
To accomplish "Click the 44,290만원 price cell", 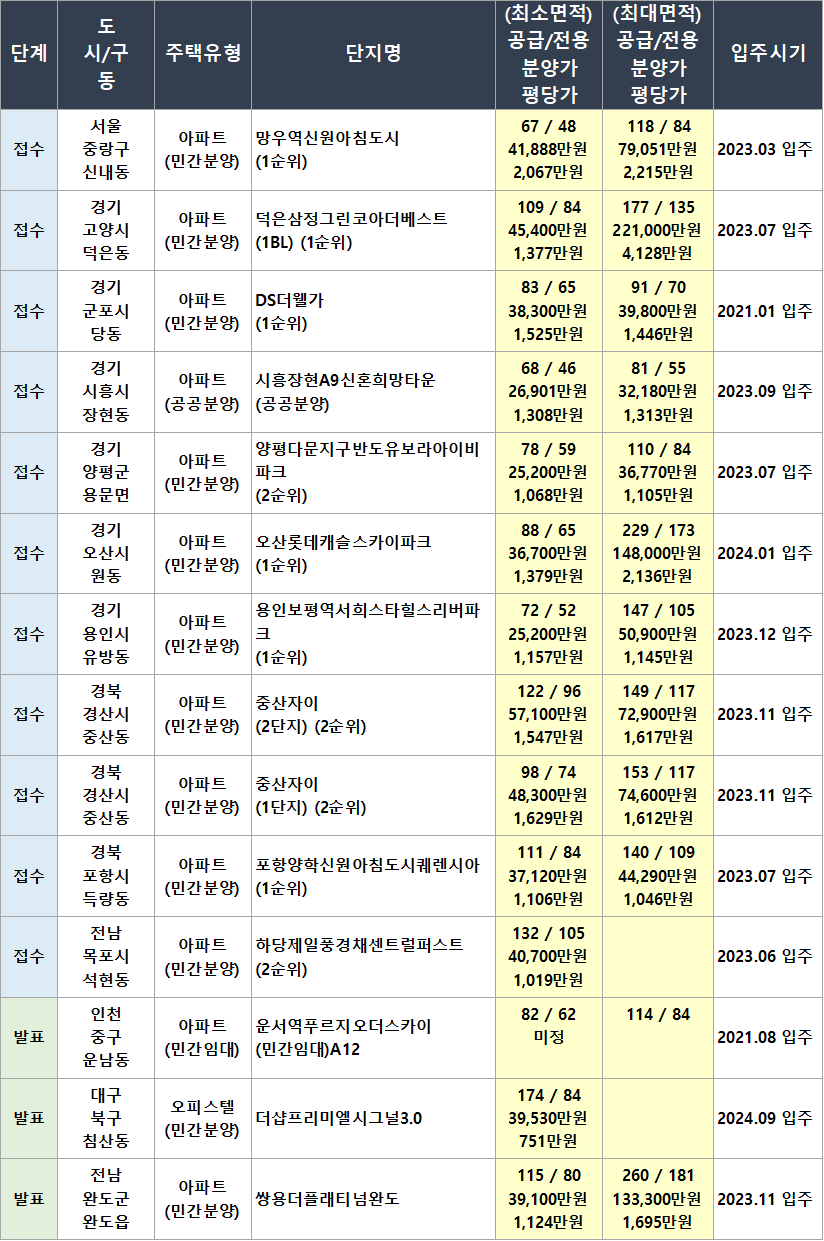I will (658, 877).
